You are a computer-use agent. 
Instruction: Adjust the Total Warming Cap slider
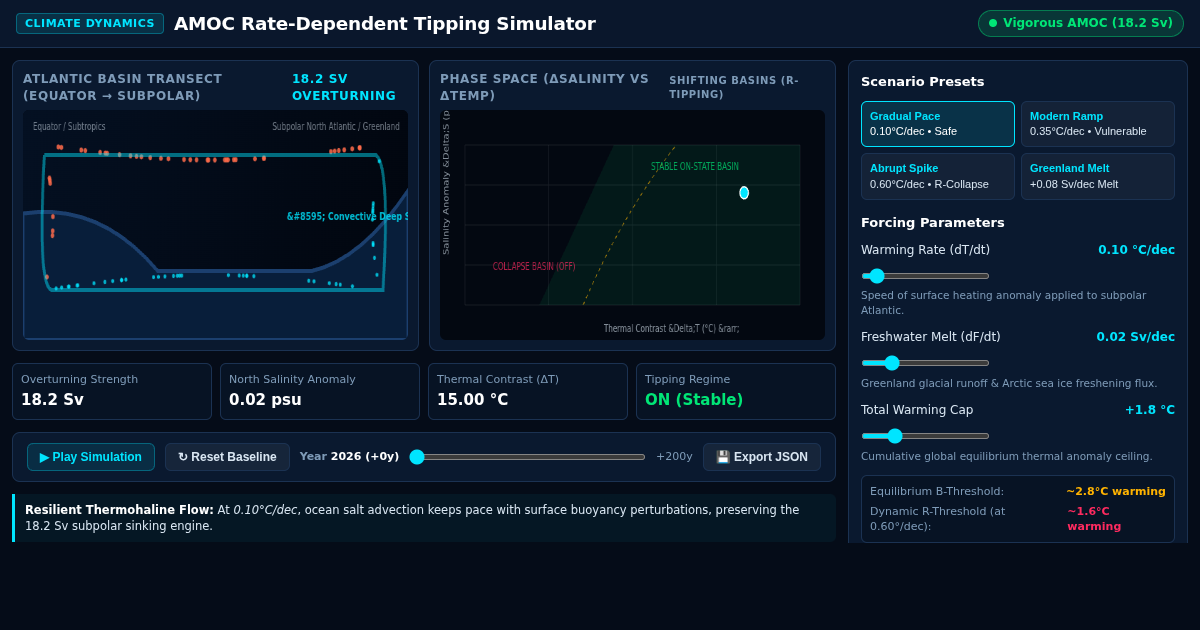click(x=925, y=436)
